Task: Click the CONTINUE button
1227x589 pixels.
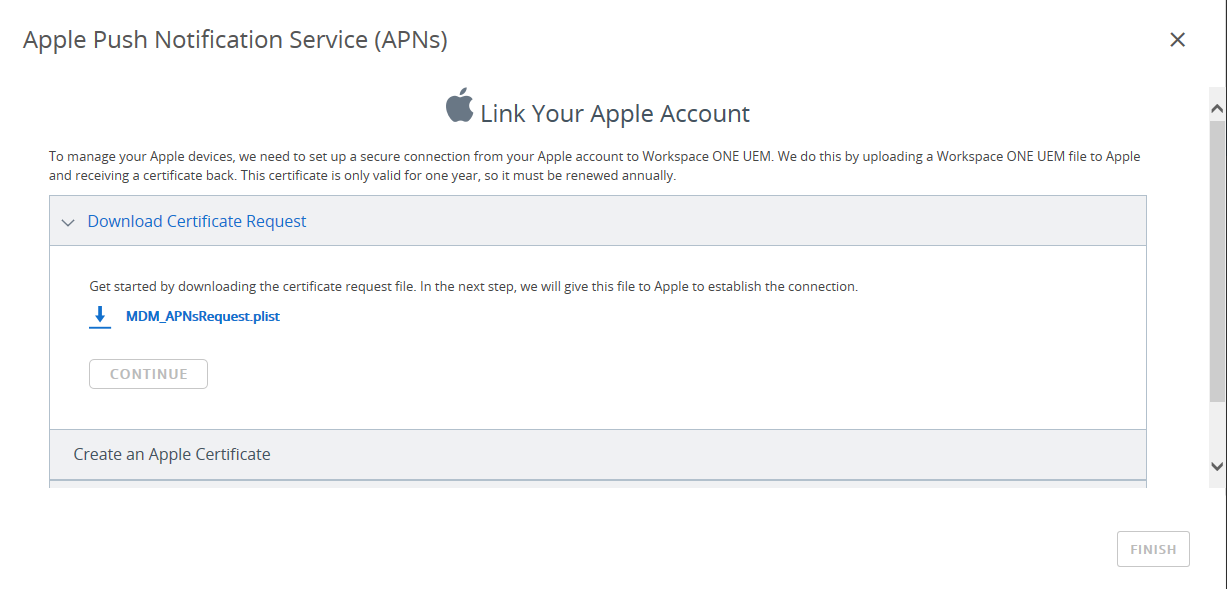Action: (149, 374)
